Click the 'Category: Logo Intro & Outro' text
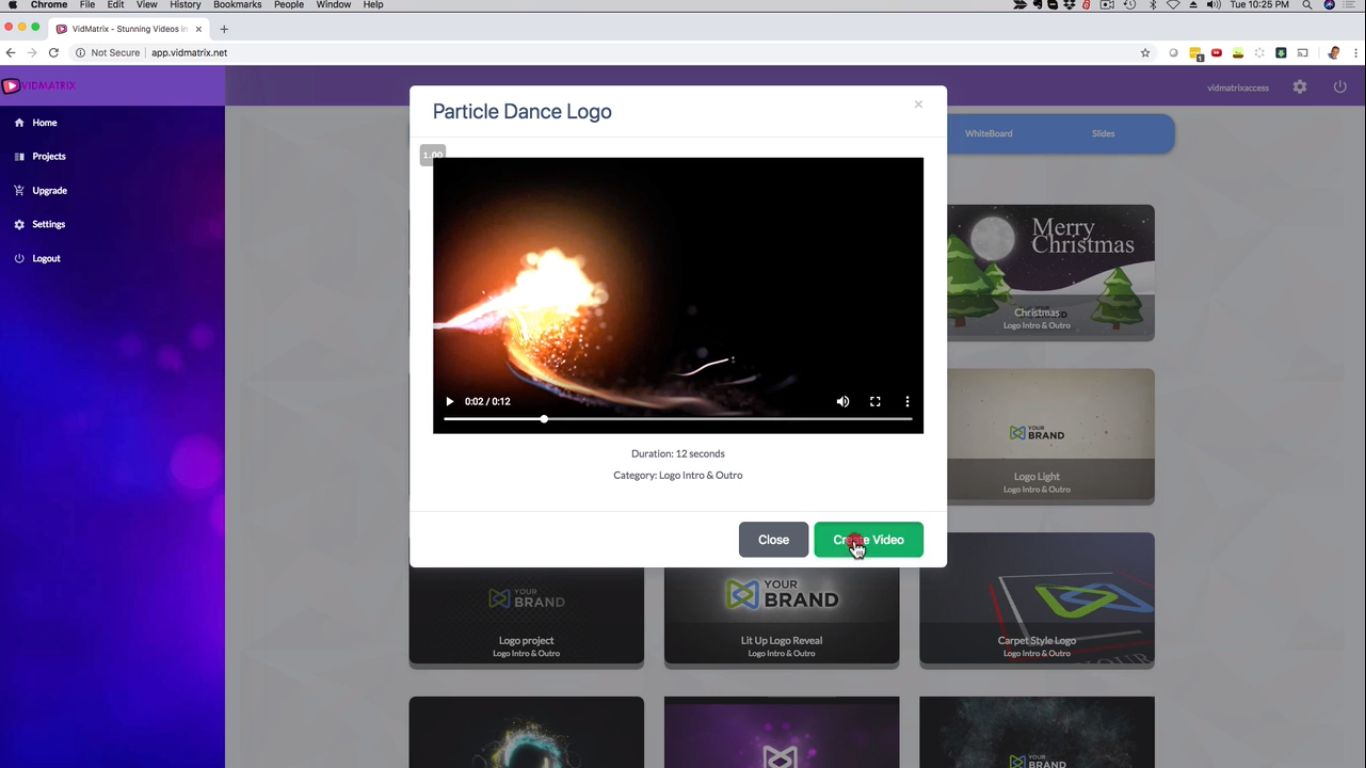 (x=678, y=476)
